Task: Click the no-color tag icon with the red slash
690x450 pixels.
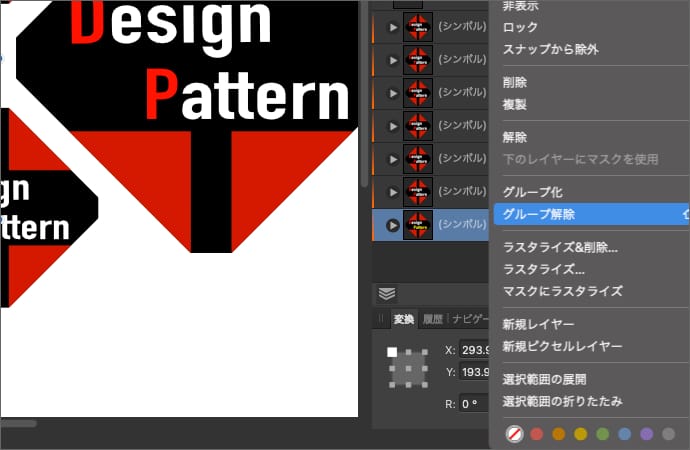Action: 514,434
